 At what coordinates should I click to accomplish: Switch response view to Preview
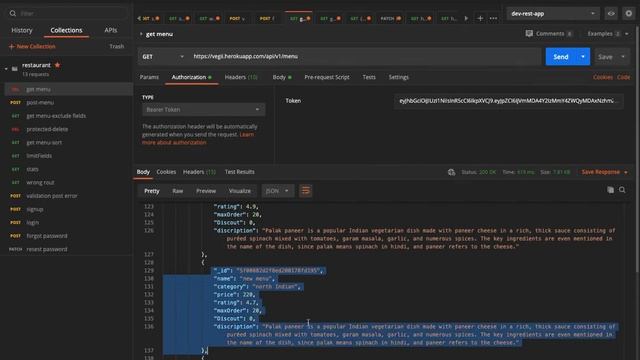[x=206, y=191]
